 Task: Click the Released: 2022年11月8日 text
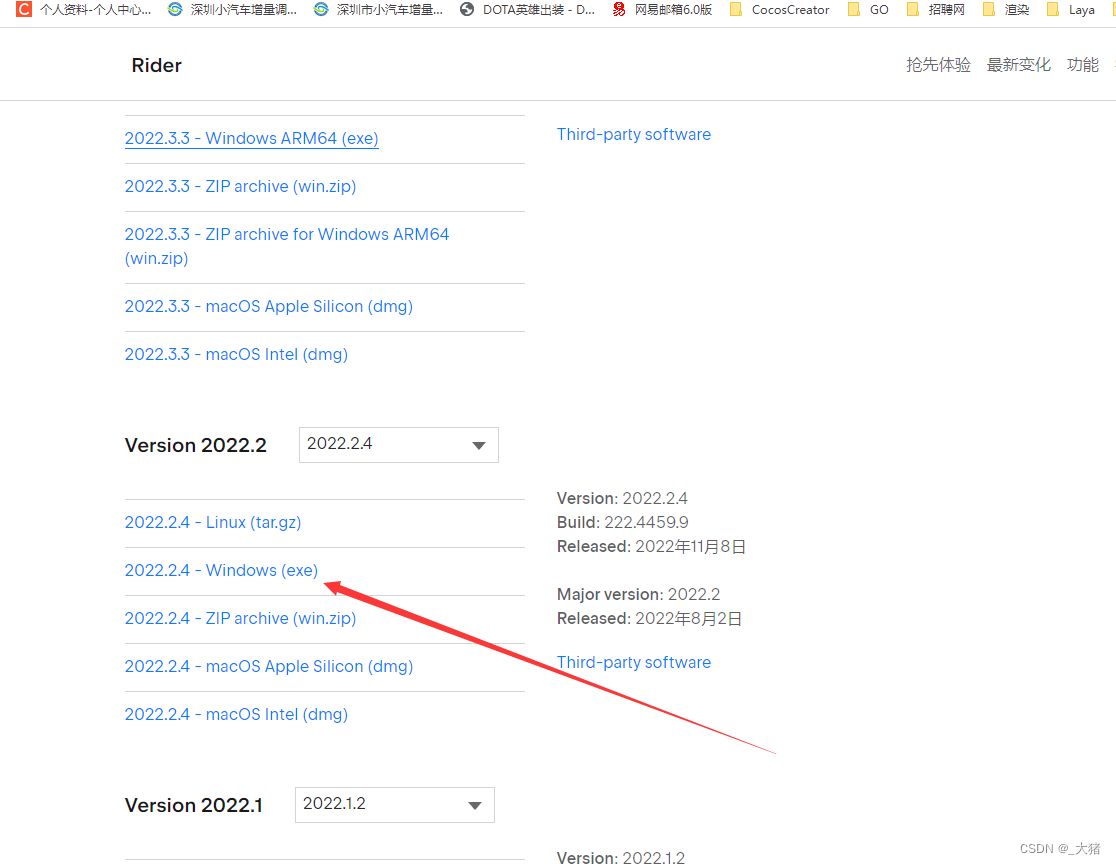651,547
